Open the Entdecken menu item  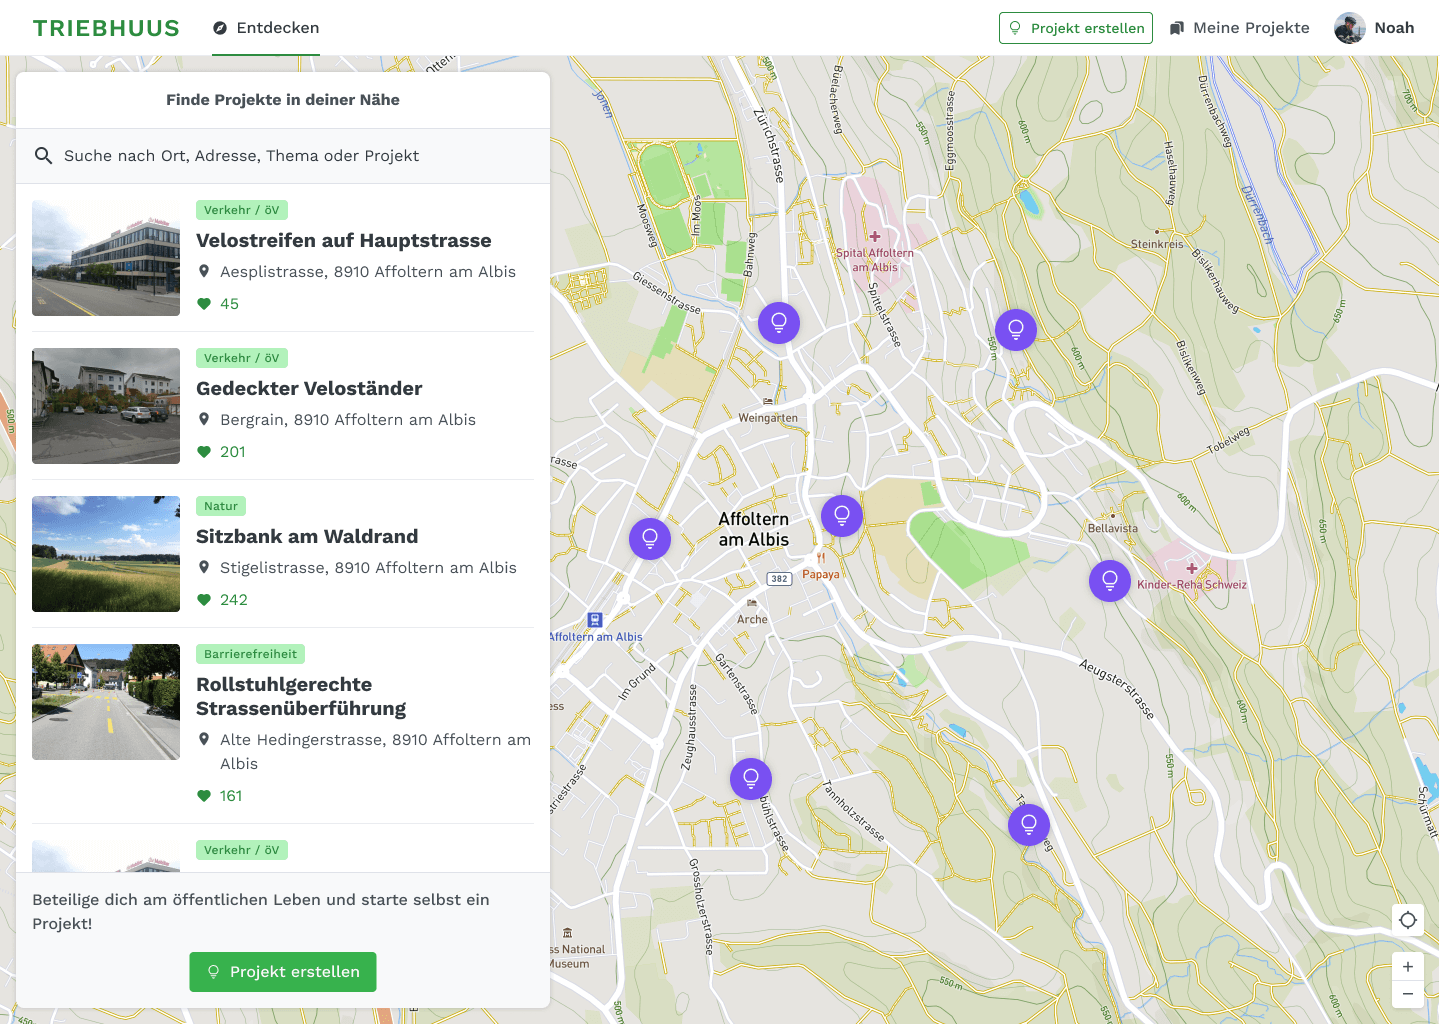pos(277,28)
